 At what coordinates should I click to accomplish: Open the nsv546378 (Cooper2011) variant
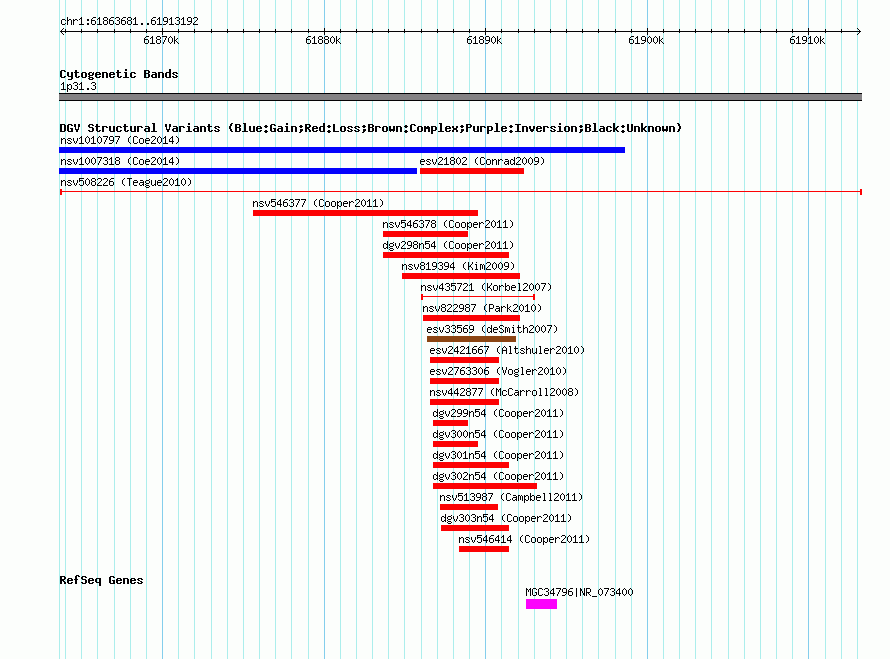(448, 224)
